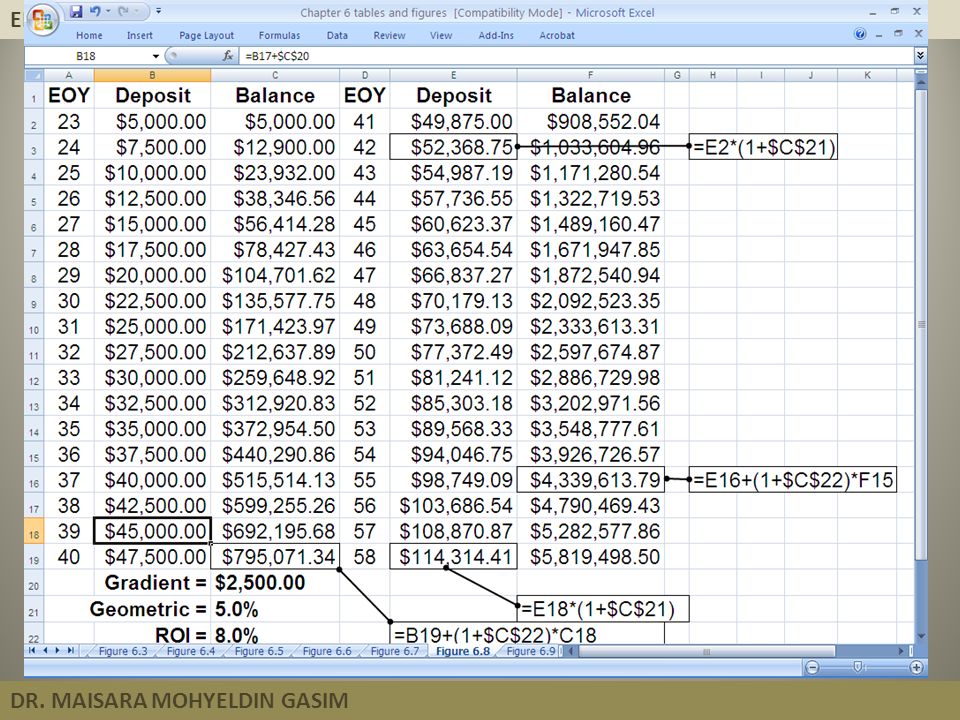
Task: Minimize the workbook window inside ribbon
Action: (x=879, y=35)
